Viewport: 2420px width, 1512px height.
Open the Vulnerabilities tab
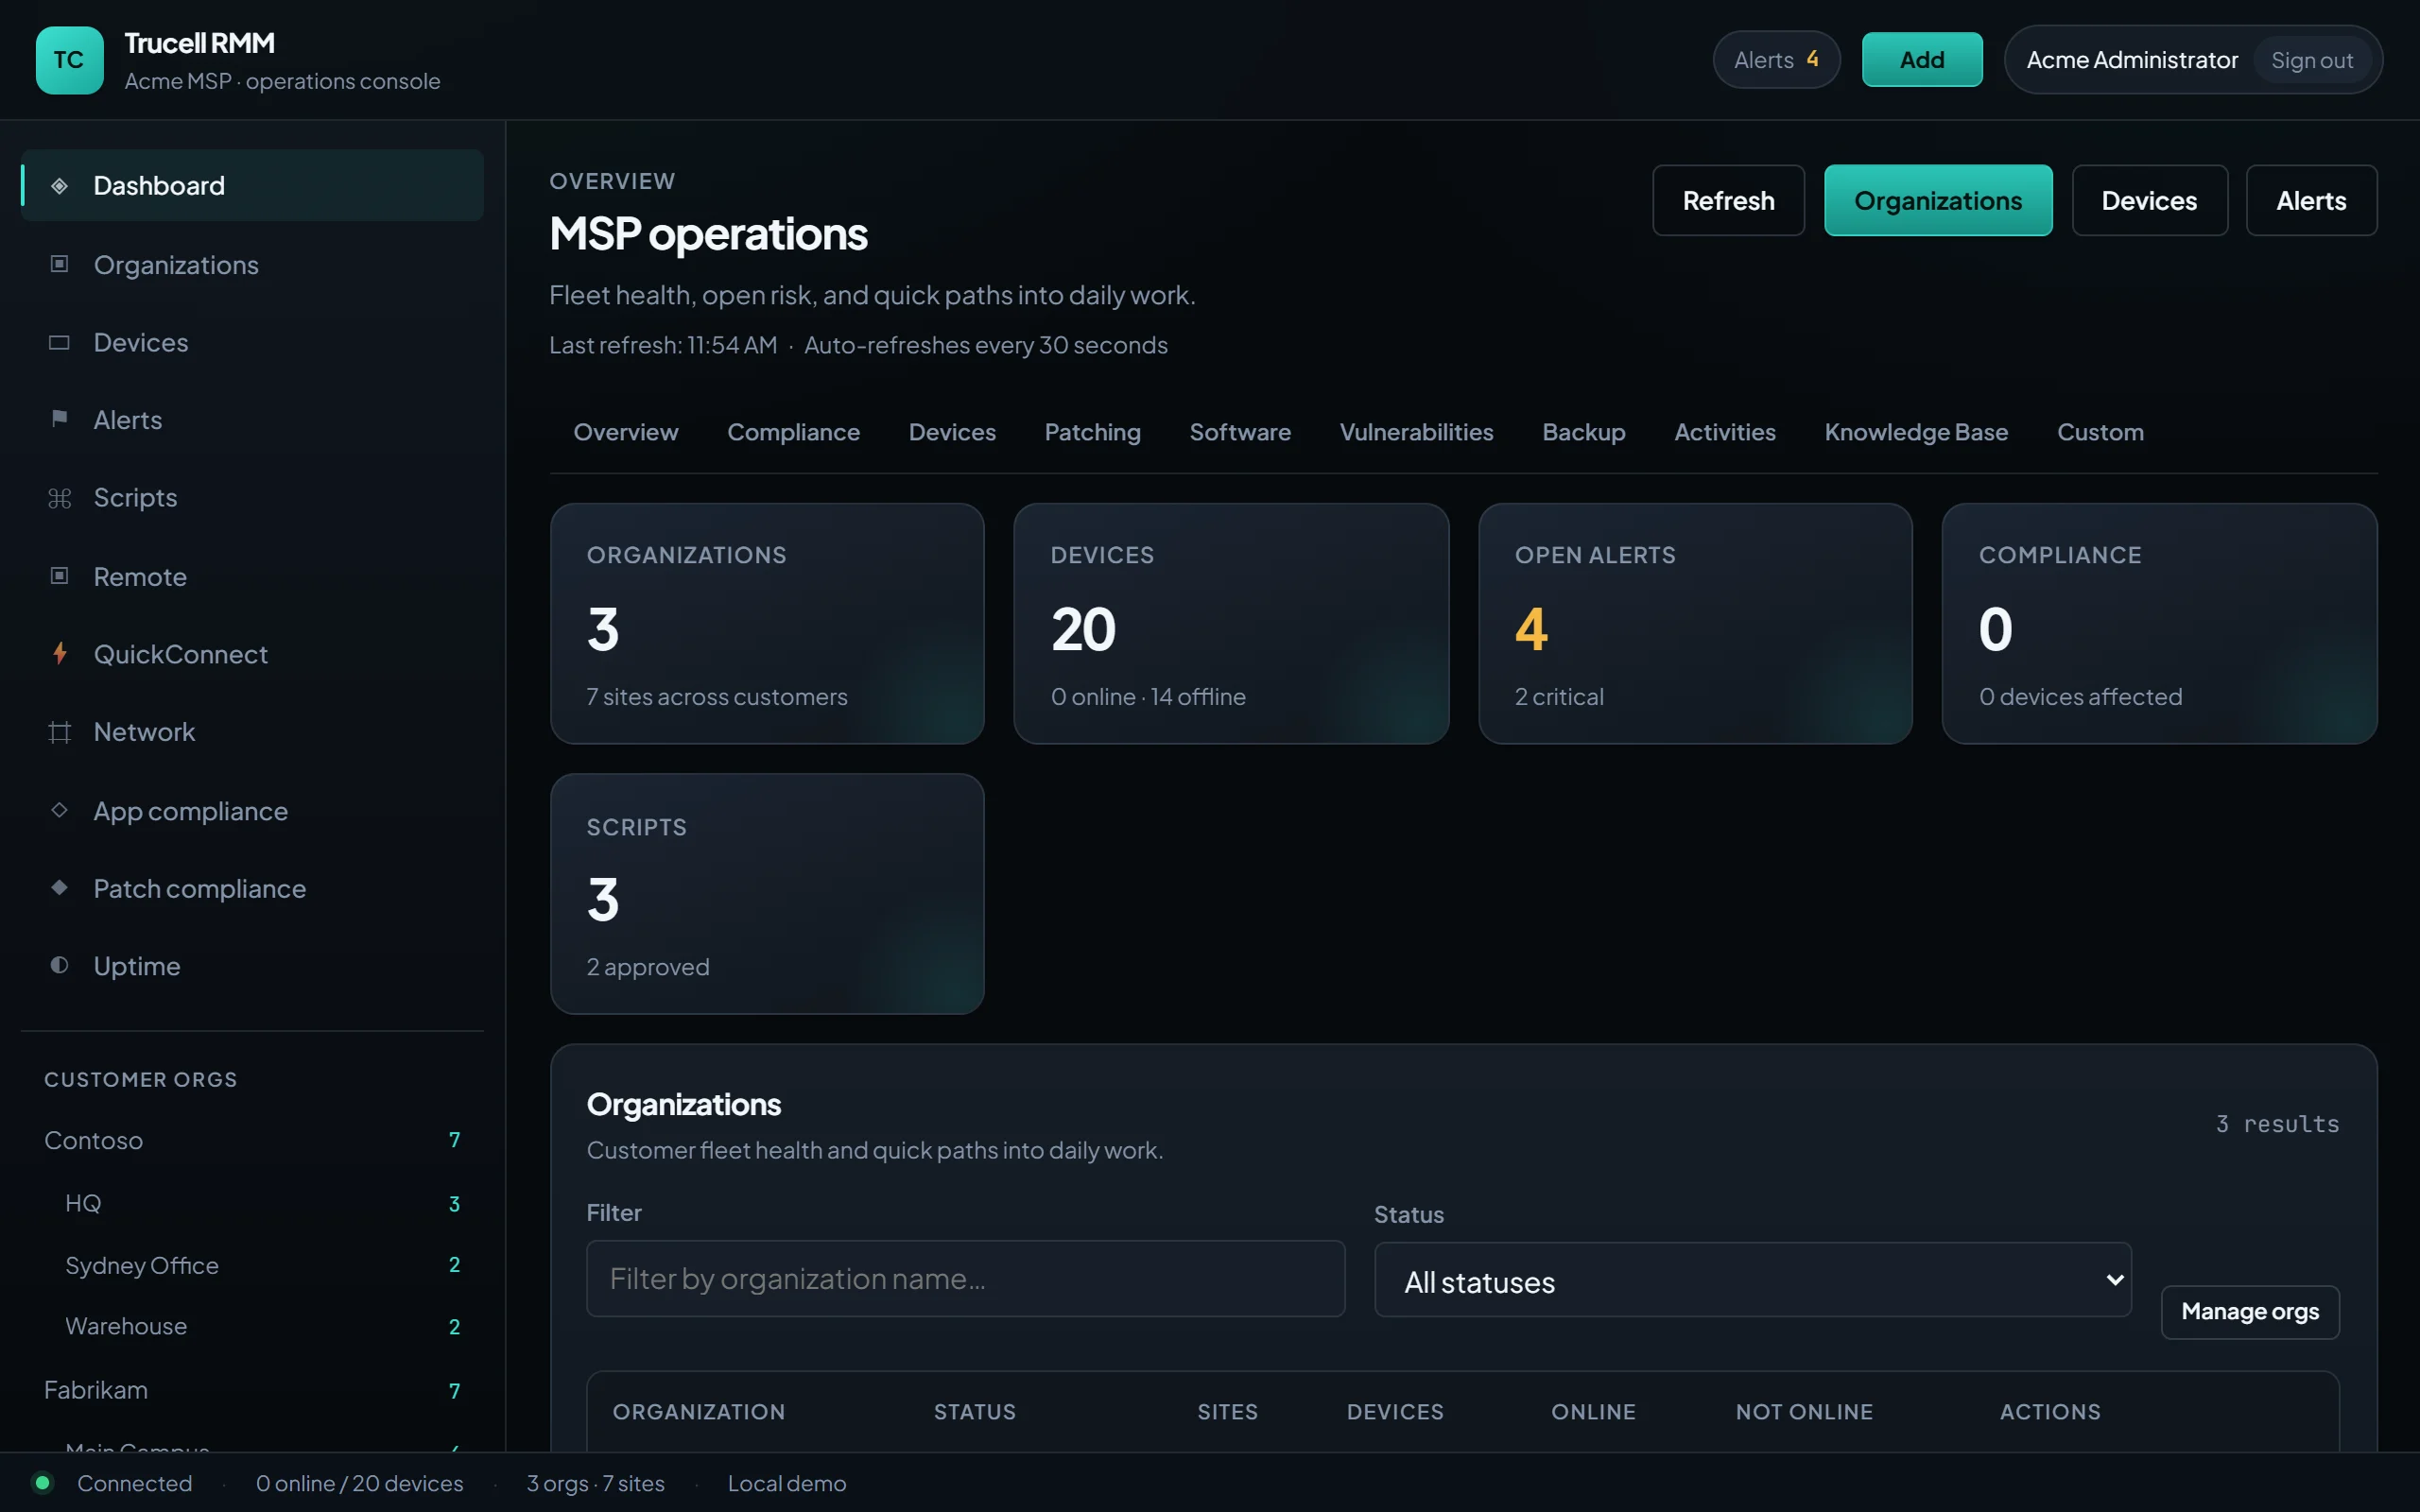point(1416,432)
